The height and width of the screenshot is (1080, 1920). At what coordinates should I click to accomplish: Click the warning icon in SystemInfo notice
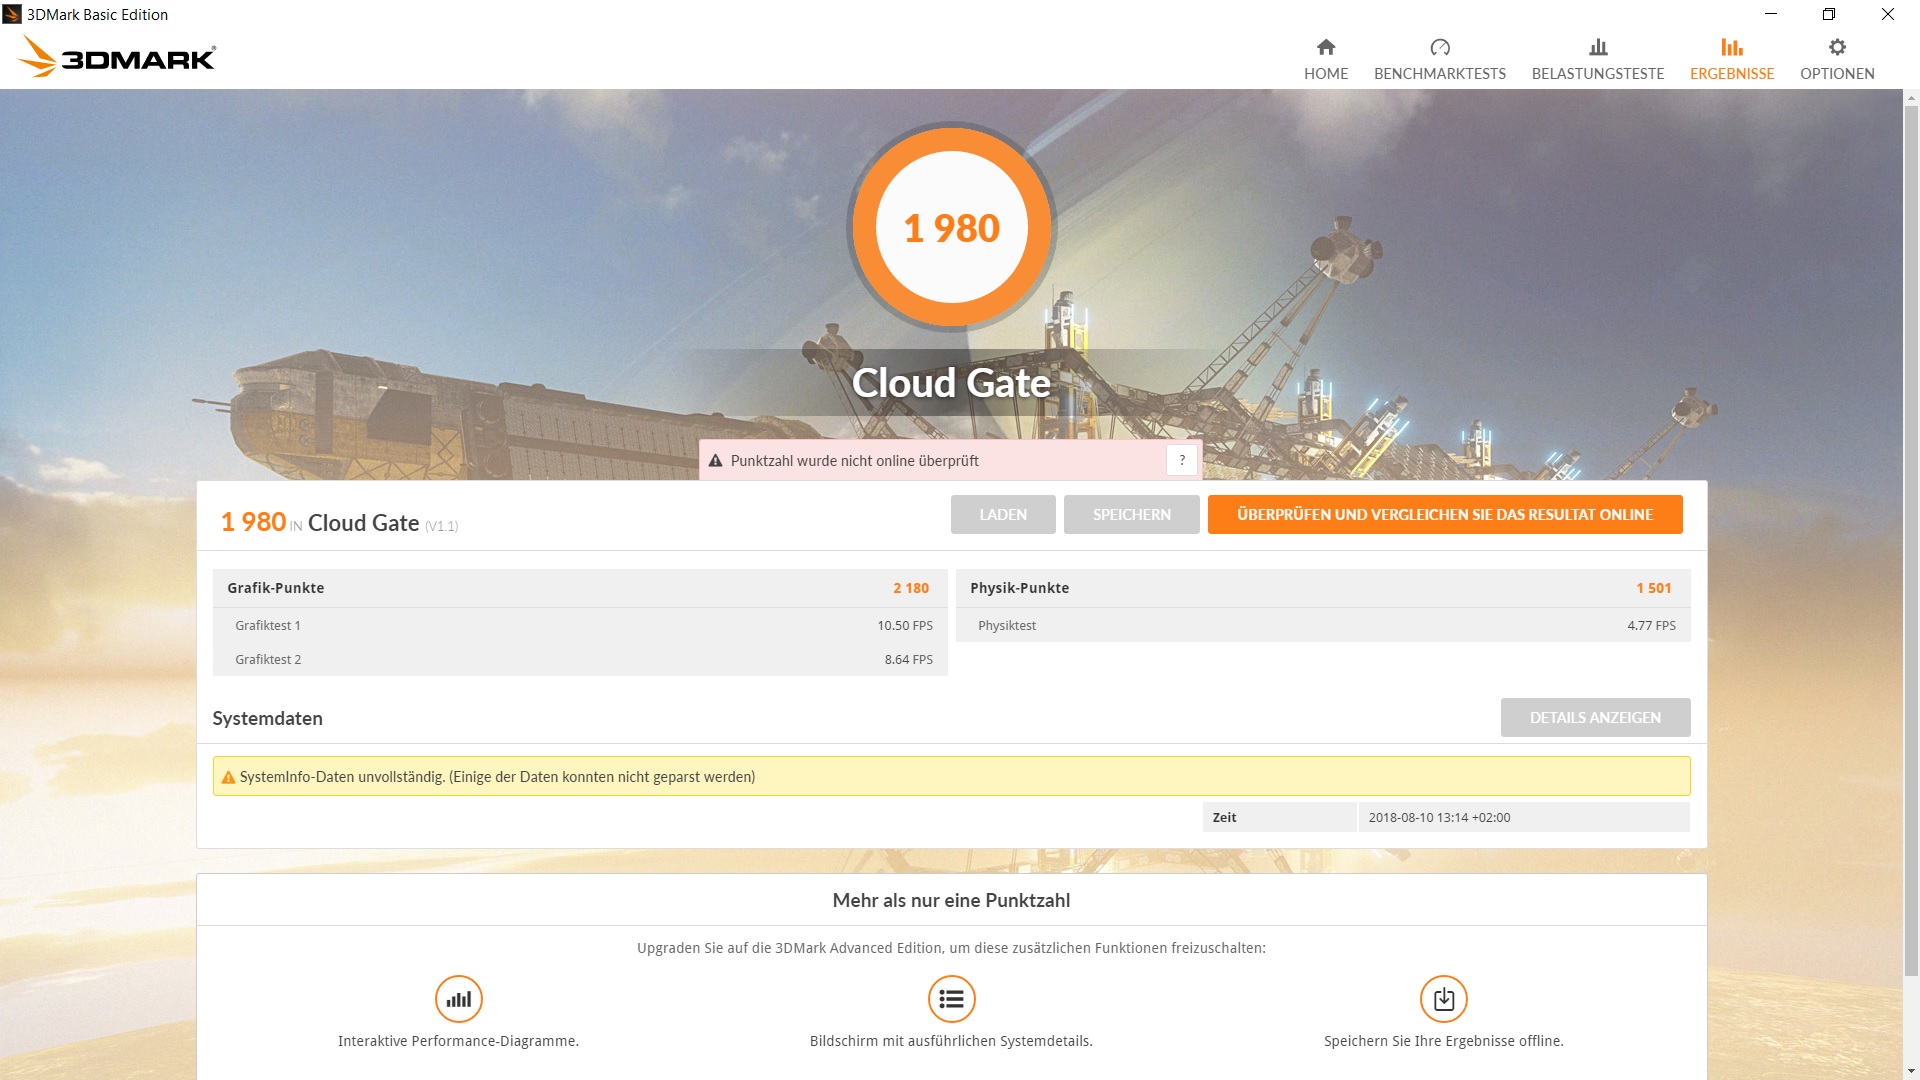point(228,777)
